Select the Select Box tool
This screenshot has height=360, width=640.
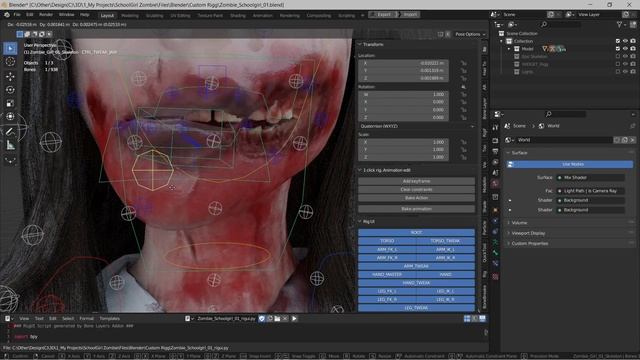click(10, 49)
